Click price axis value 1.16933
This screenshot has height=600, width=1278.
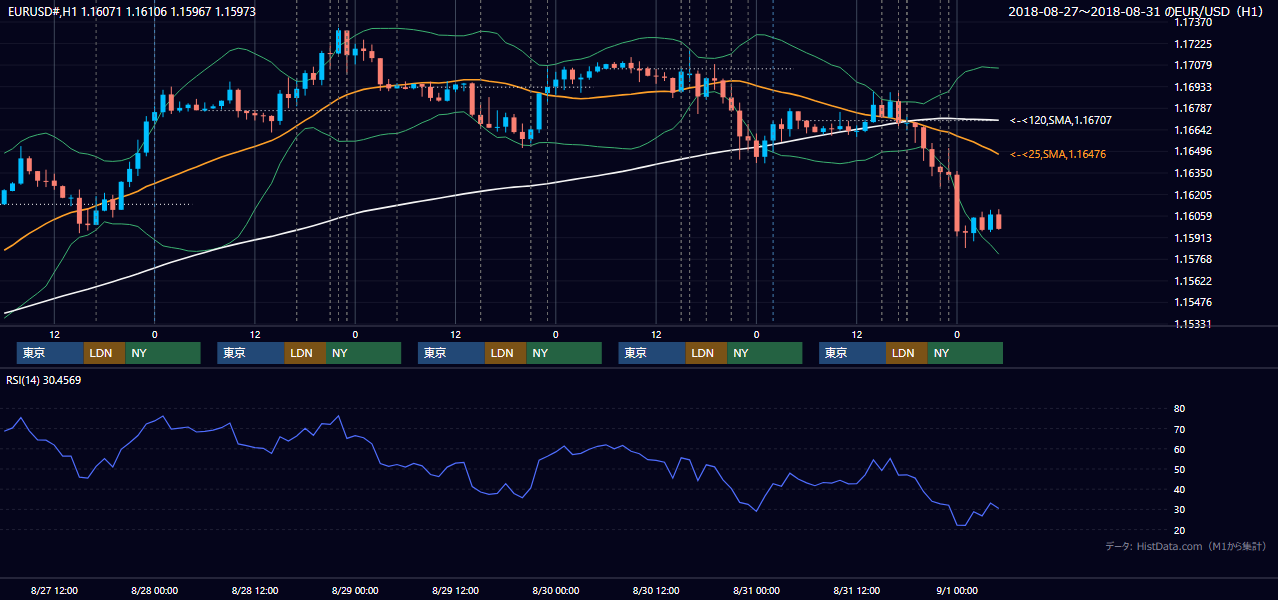(1193, 88)
